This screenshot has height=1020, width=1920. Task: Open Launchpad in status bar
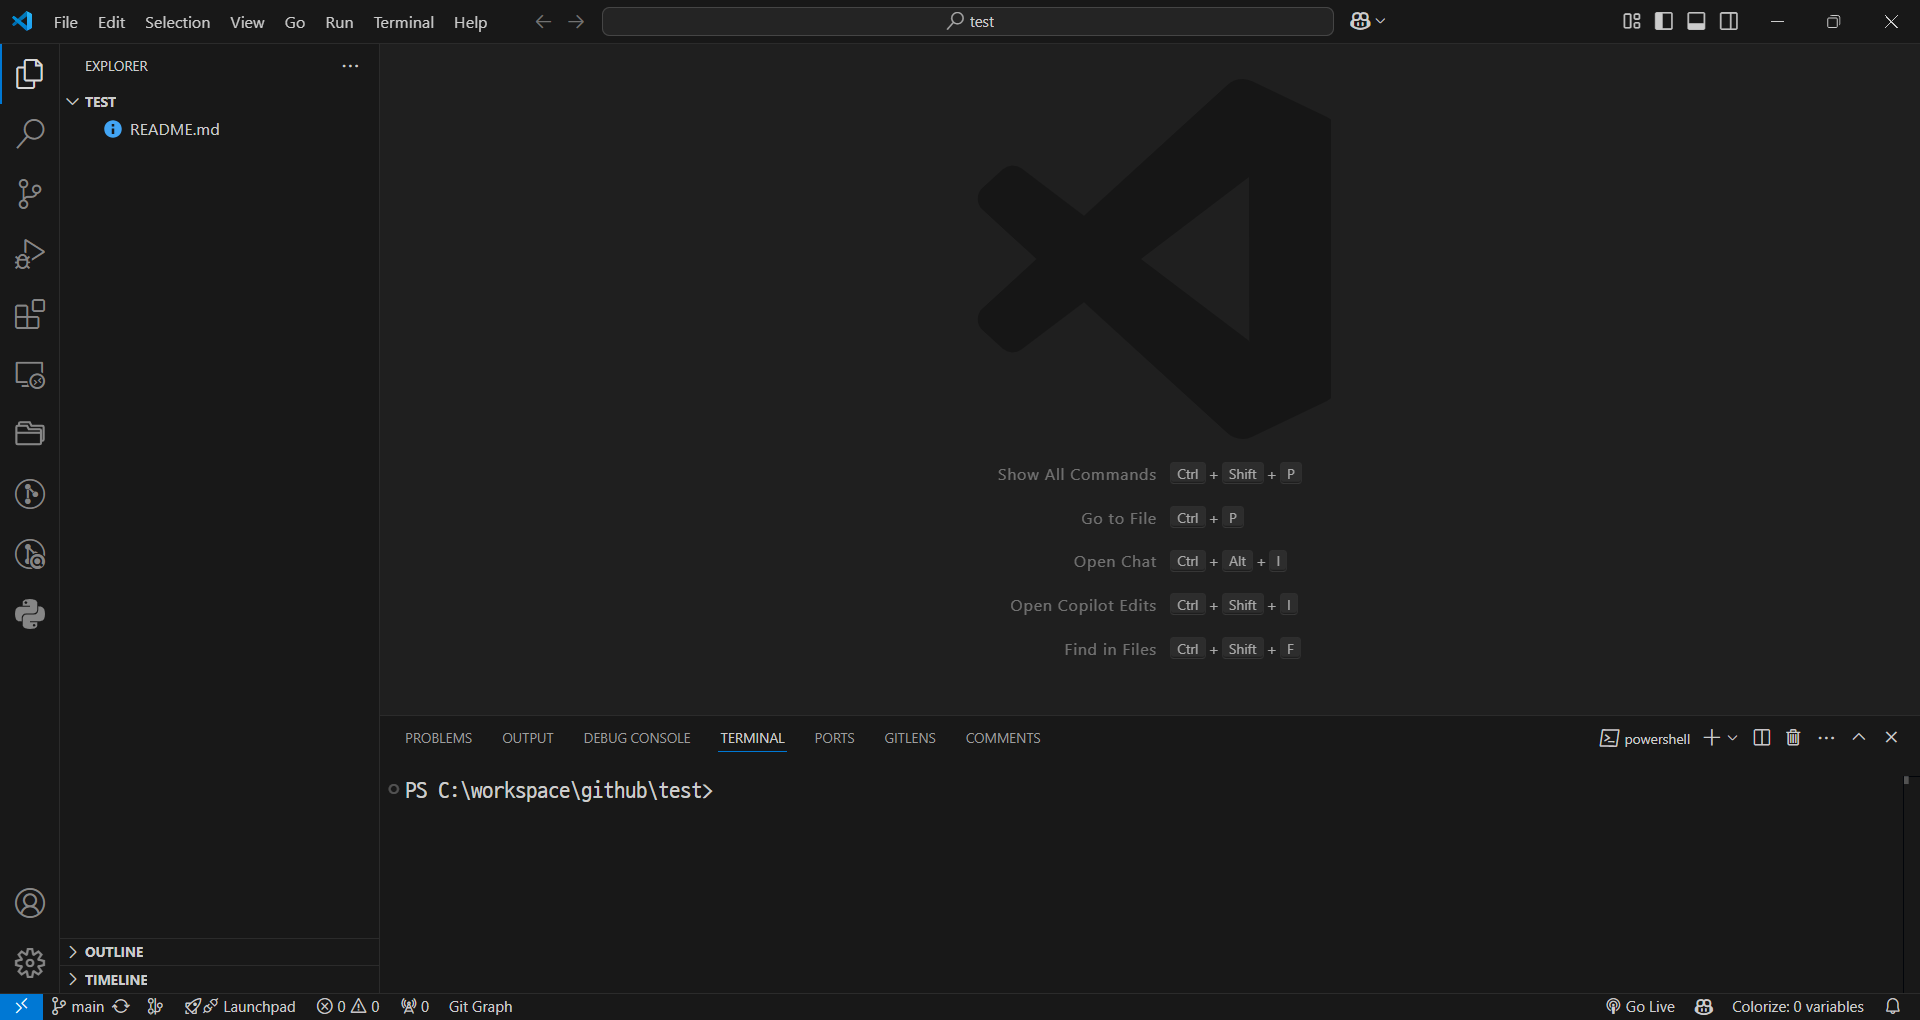240,1006
